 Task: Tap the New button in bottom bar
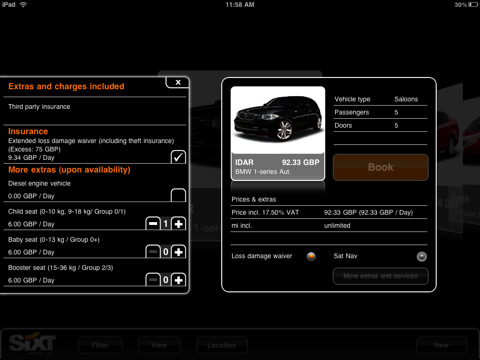tap(441, 345)
